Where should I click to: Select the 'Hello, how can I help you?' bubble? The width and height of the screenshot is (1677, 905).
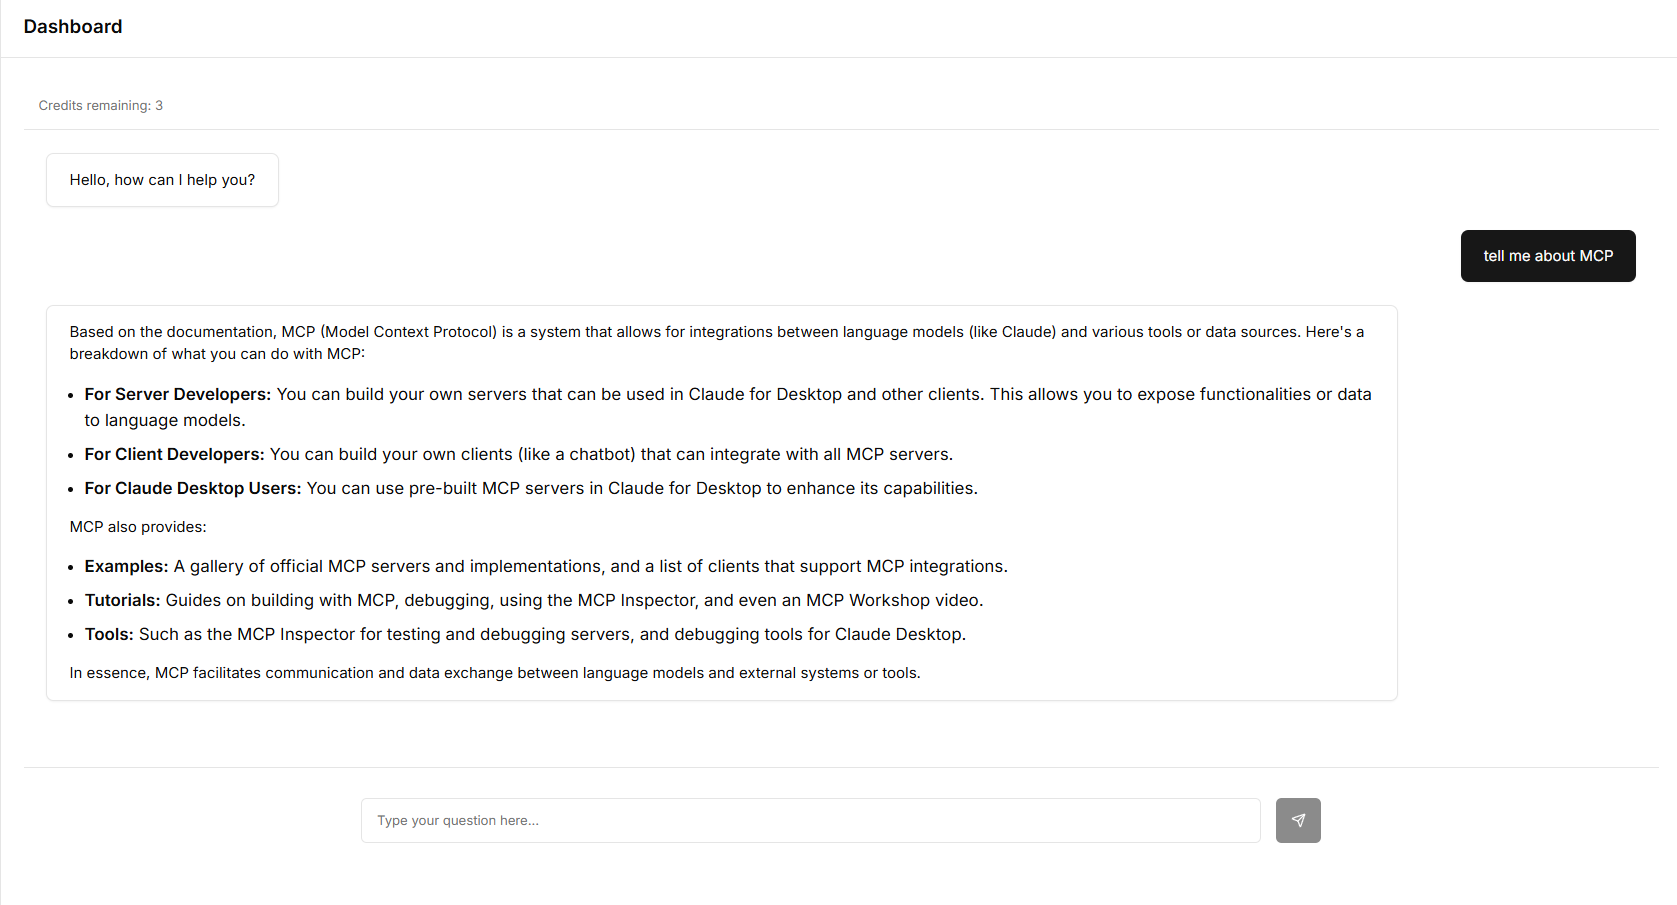click(162, 180)
